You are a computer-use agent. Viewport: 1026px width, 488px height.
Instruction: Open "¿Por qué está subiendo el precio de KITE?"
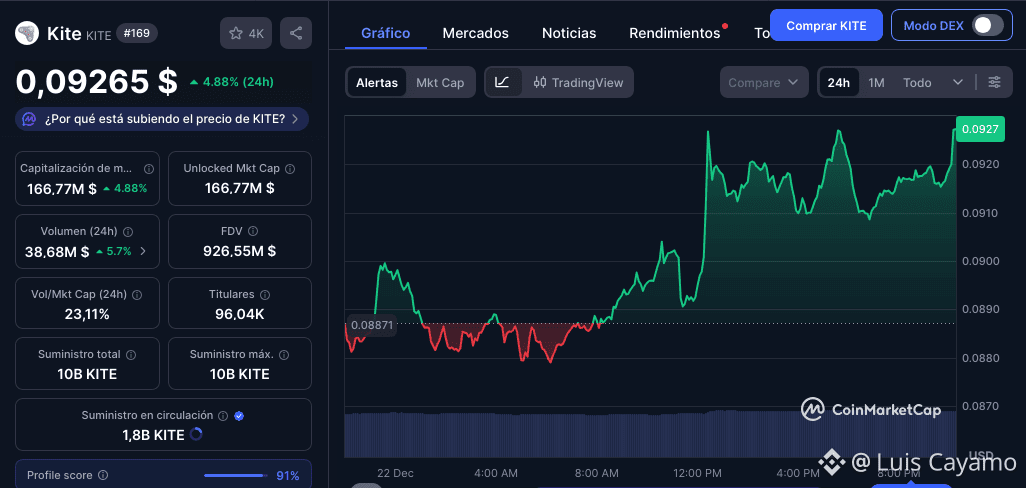[x=162, y=119]
